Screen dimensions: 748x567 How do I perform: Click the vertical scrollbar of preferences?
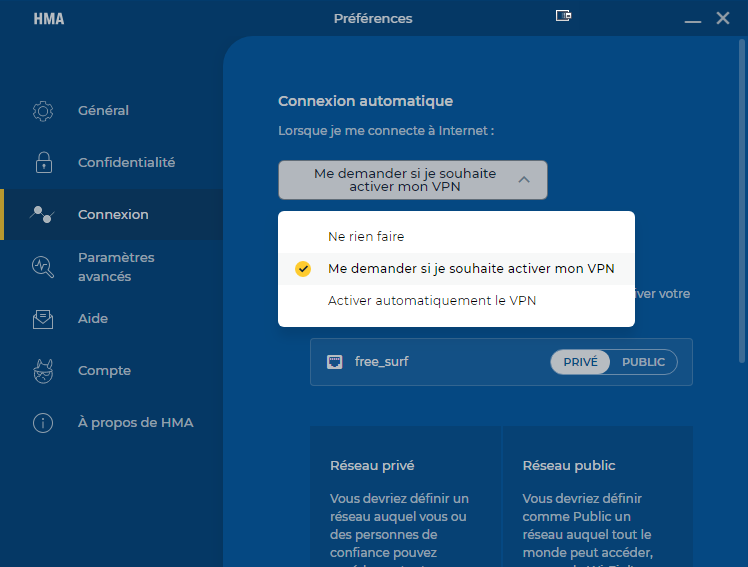(742, 201)
